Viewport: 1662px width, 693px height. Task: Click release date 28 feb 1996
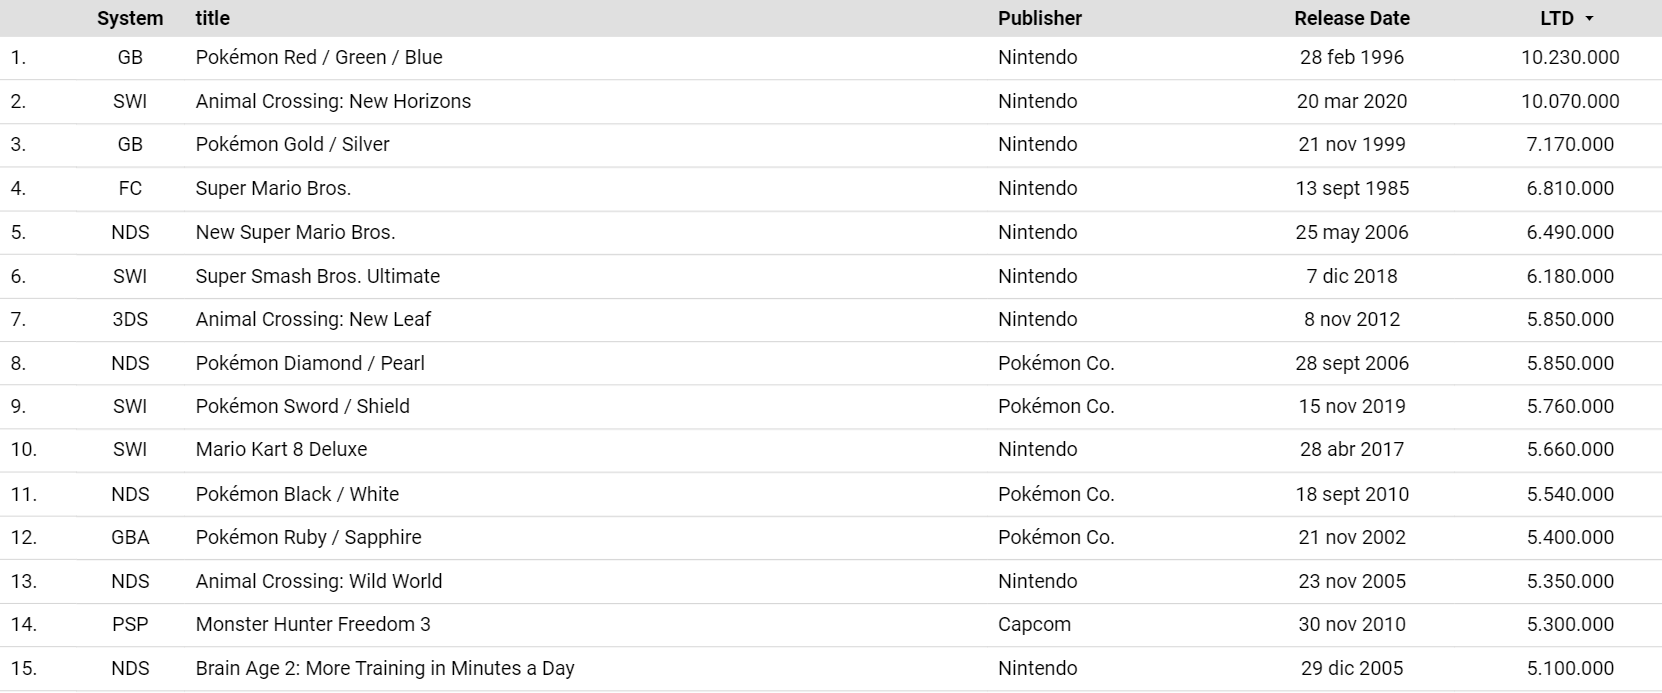[1352, 57]
